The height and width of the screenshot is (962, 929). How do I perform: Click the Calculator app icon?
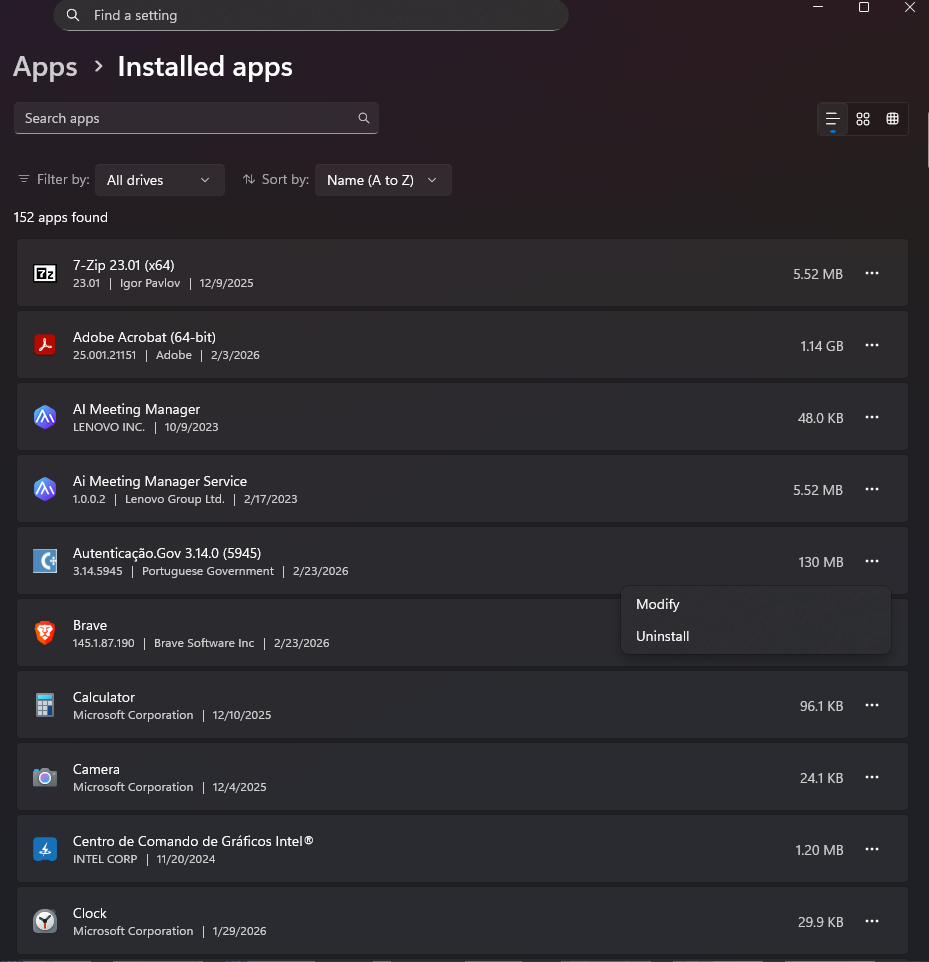click(x=45, y=705)
